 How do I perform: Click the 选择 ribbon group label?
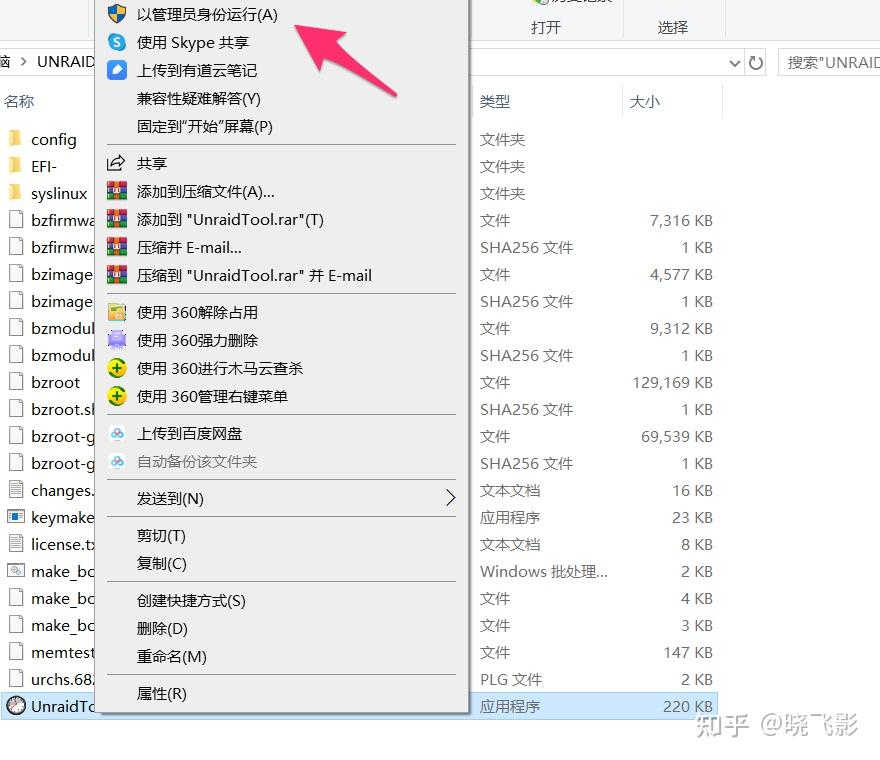(x=672, y=27)
